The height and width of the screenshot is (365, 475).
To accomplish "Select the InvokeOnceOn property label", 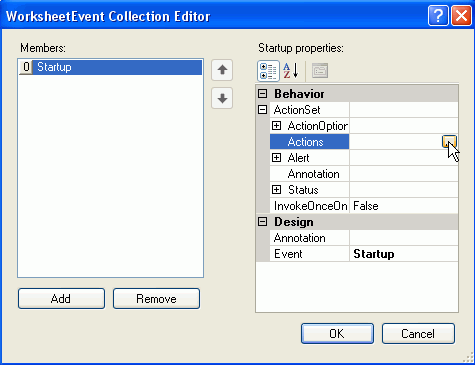I will (311, 206).
